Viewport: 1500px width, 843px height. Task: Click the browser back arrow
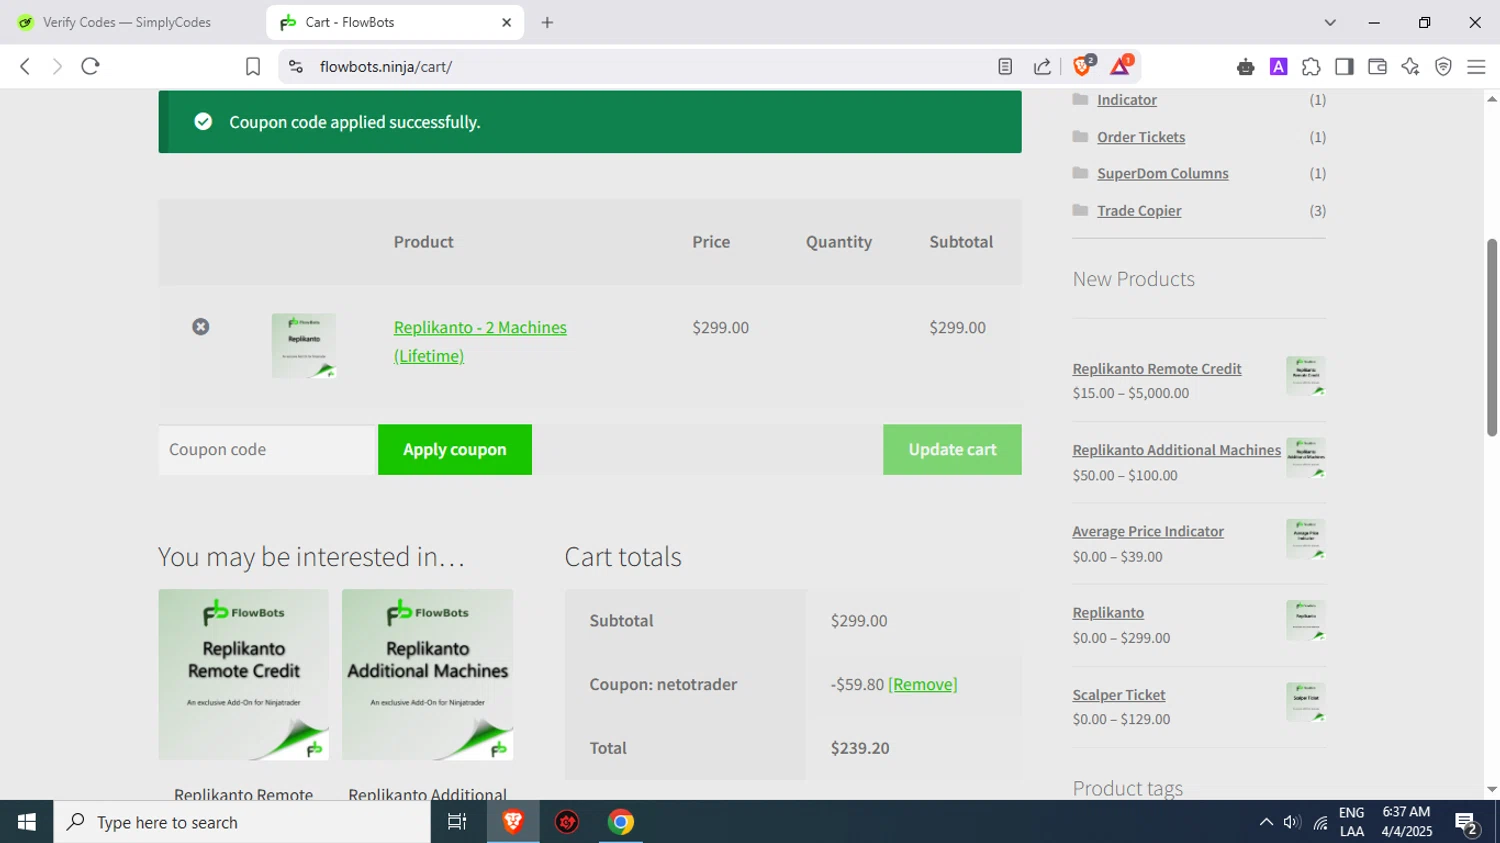[25, 67]
